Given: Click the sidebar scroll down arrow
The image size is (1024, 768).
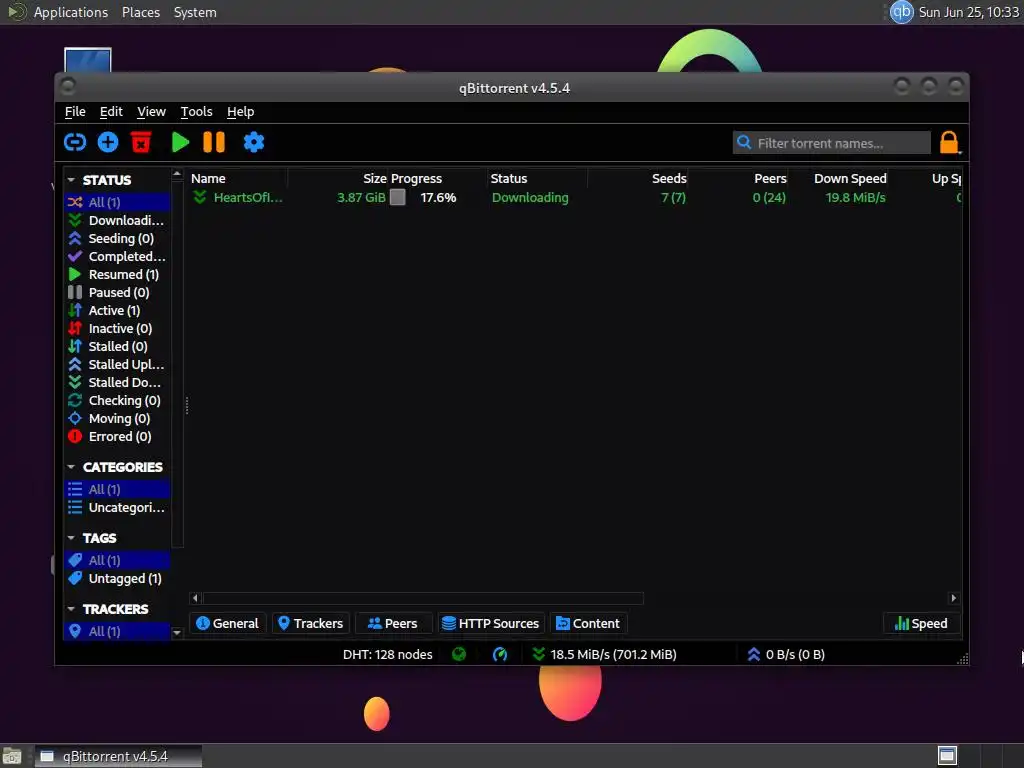Looking at the screenshot, I should click(x=177, y=632).
